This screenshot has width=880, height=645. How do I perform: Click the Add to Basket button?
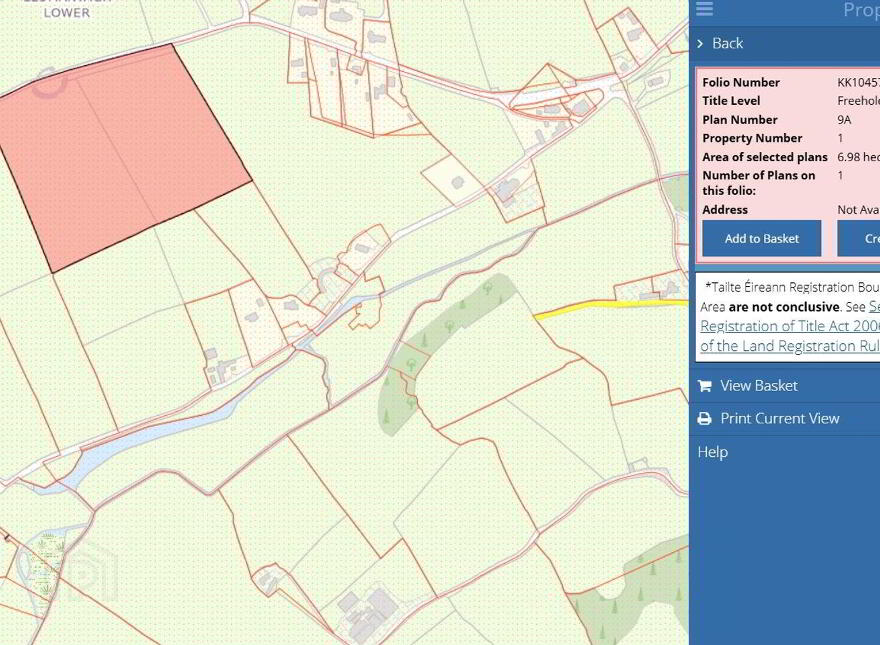[762, 239]
